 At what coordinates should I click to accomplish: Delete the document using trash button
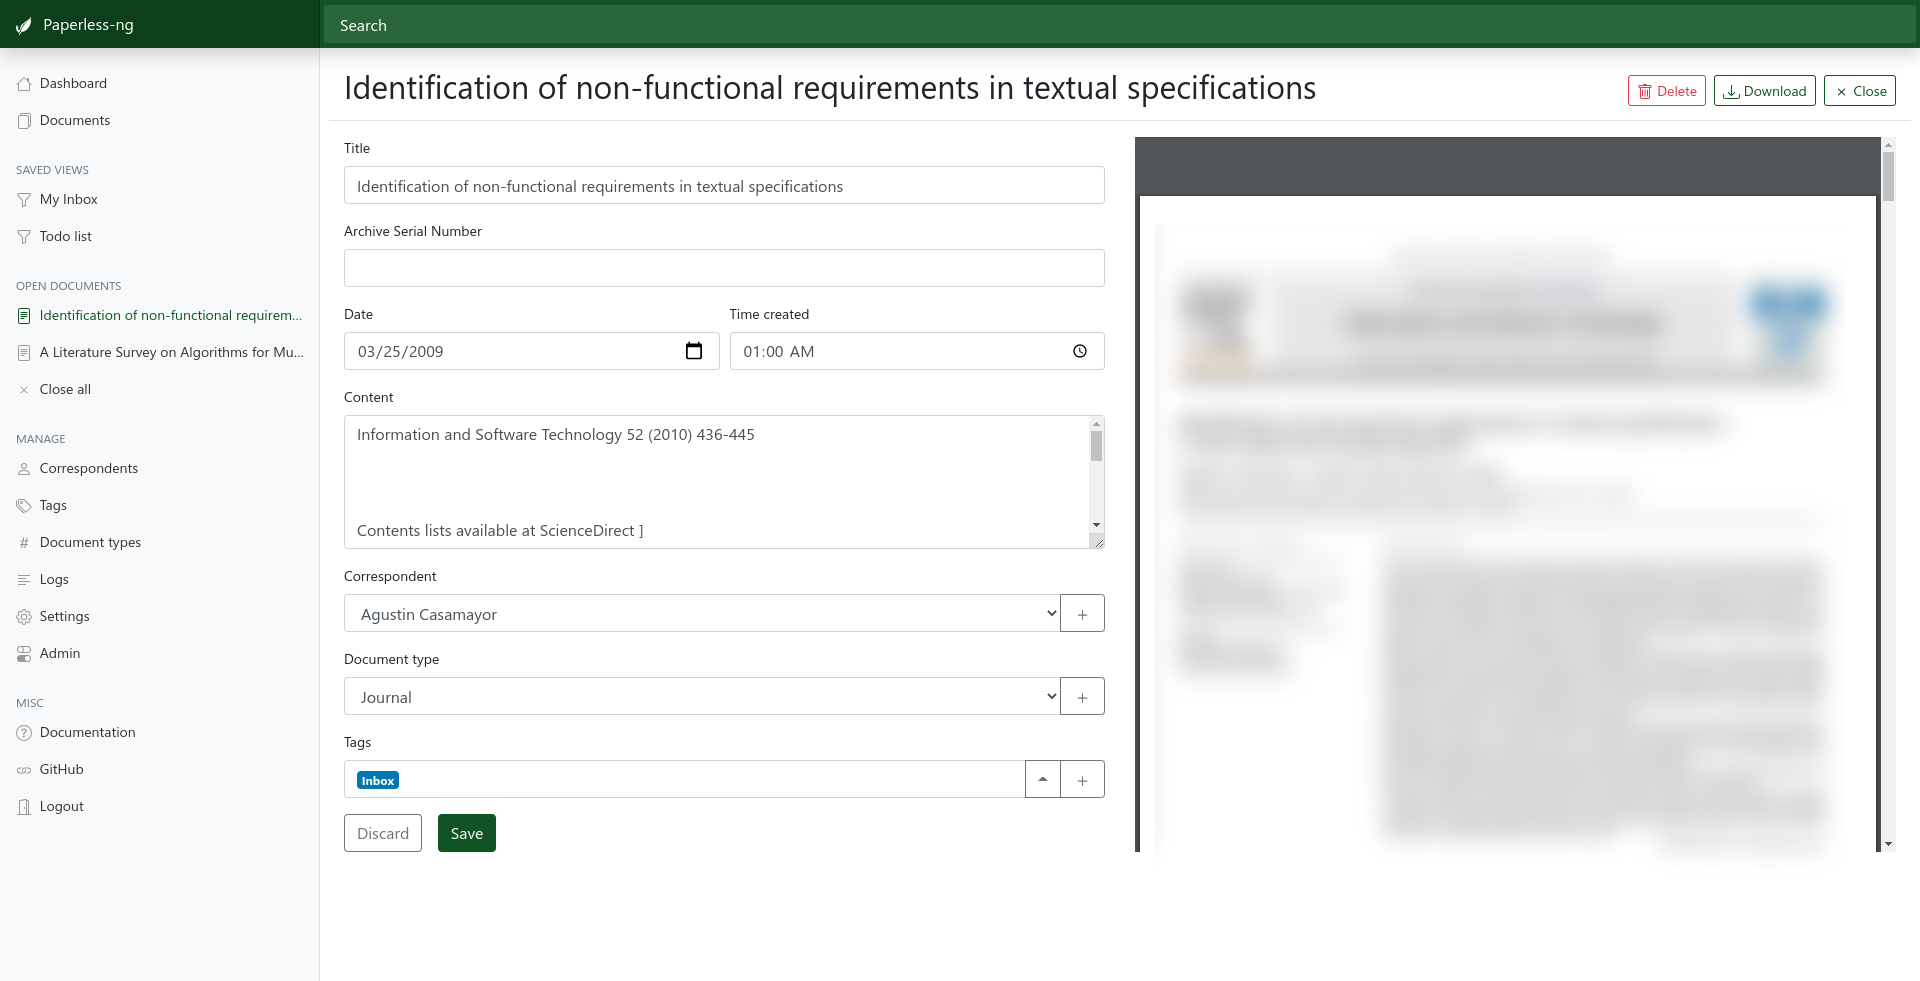point(1666,91)
